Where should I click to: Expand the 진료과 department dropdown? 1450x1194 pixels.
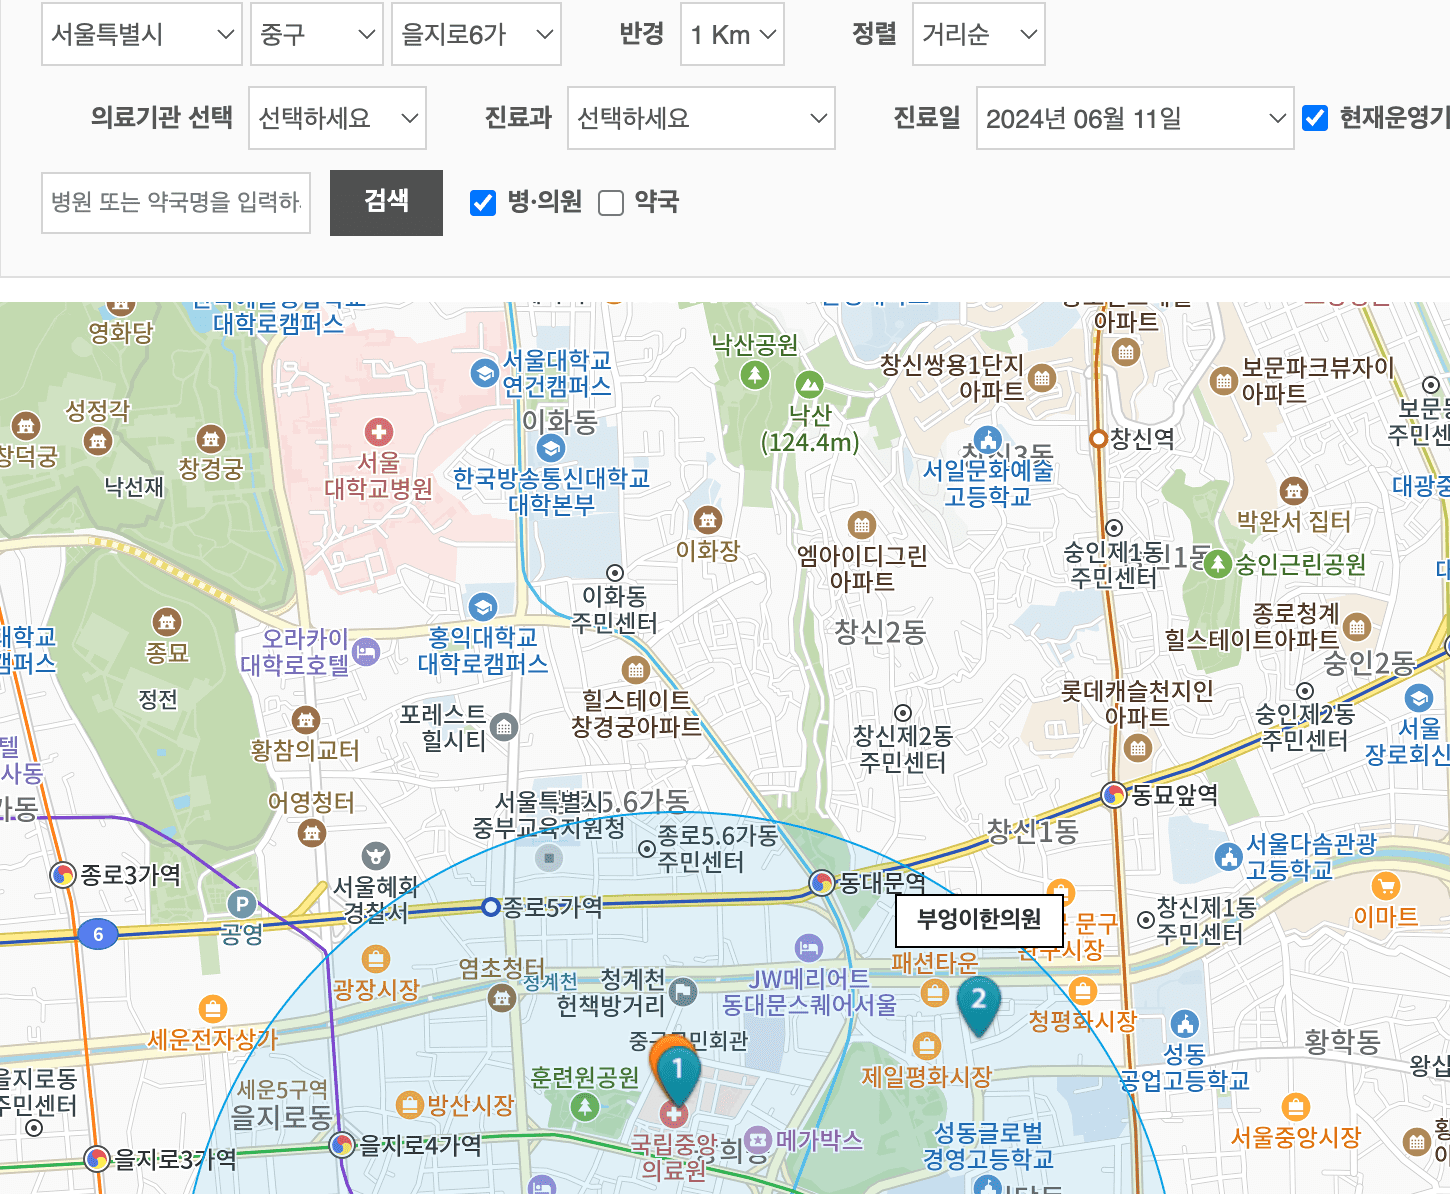click(701, 118)
